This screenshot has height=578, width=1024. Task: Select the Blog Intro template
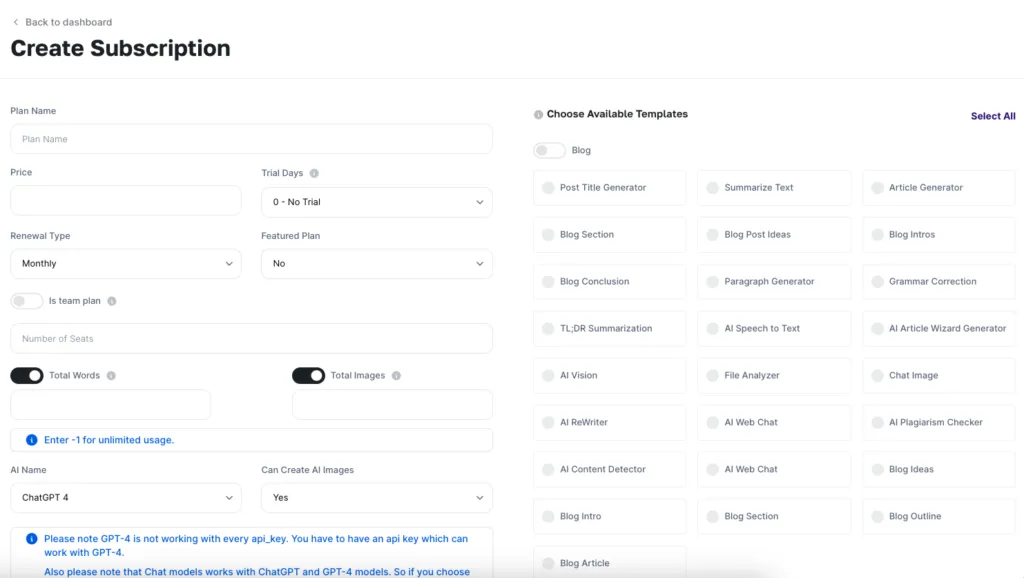tap(609, 517)
